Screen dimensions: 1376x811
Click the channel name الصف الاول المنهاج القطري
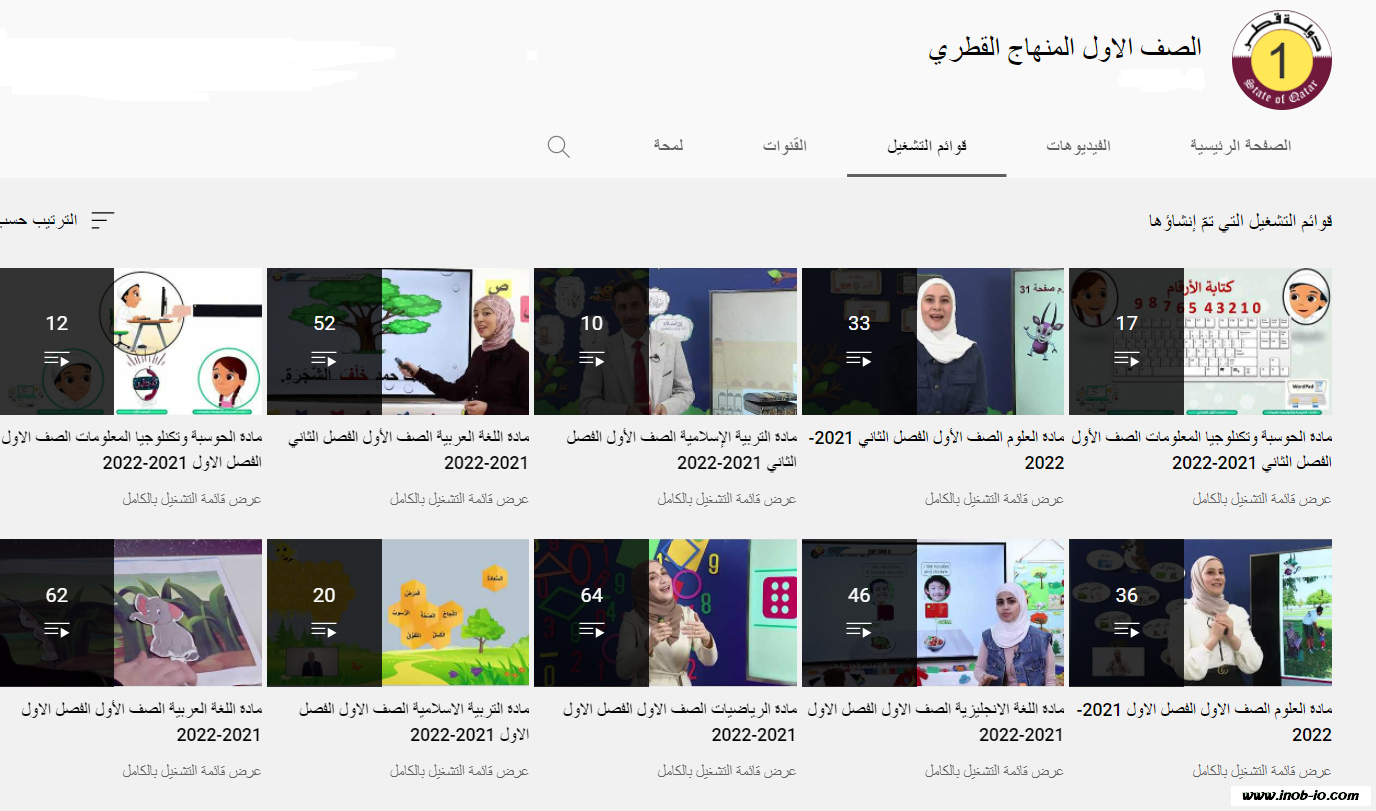pos(1065,48)
